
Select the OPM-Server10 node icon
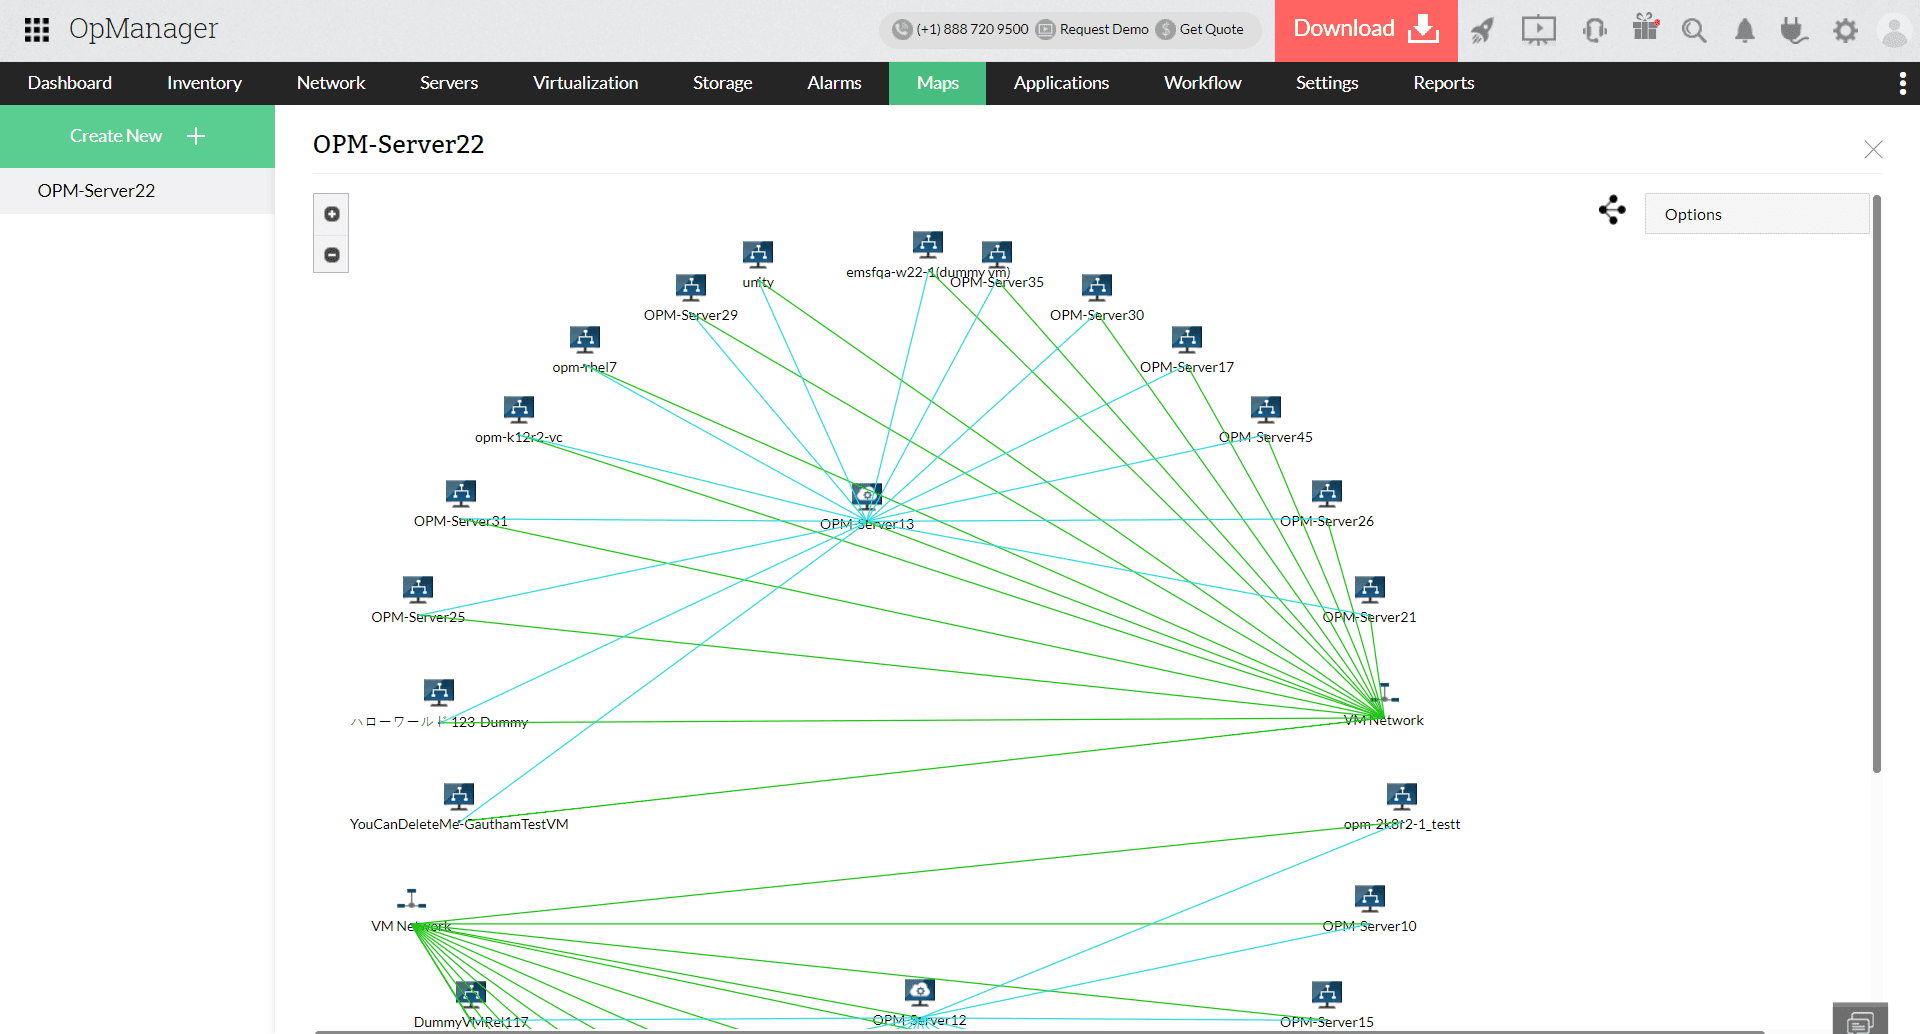[1370, 898]
